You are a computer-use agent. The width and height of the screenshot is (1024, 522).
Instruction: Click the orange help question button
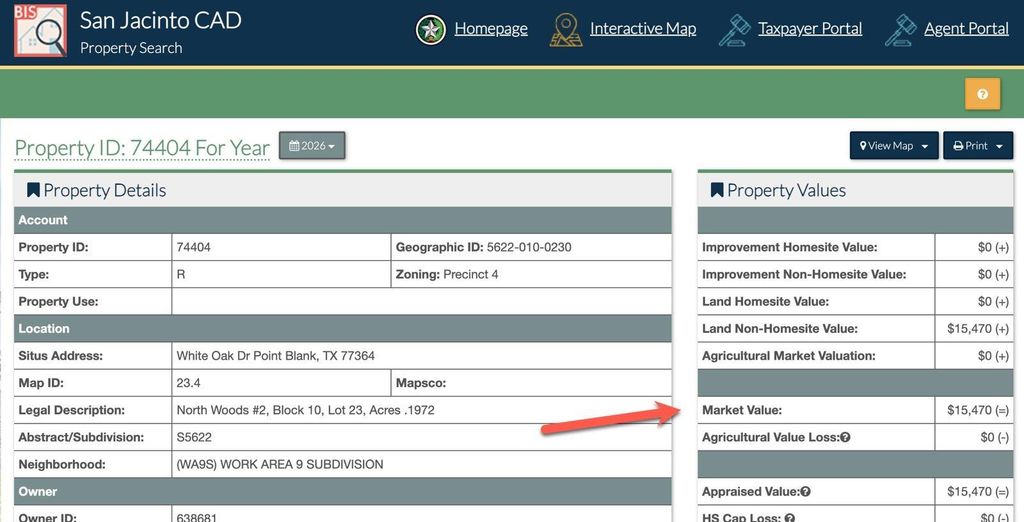982,94
